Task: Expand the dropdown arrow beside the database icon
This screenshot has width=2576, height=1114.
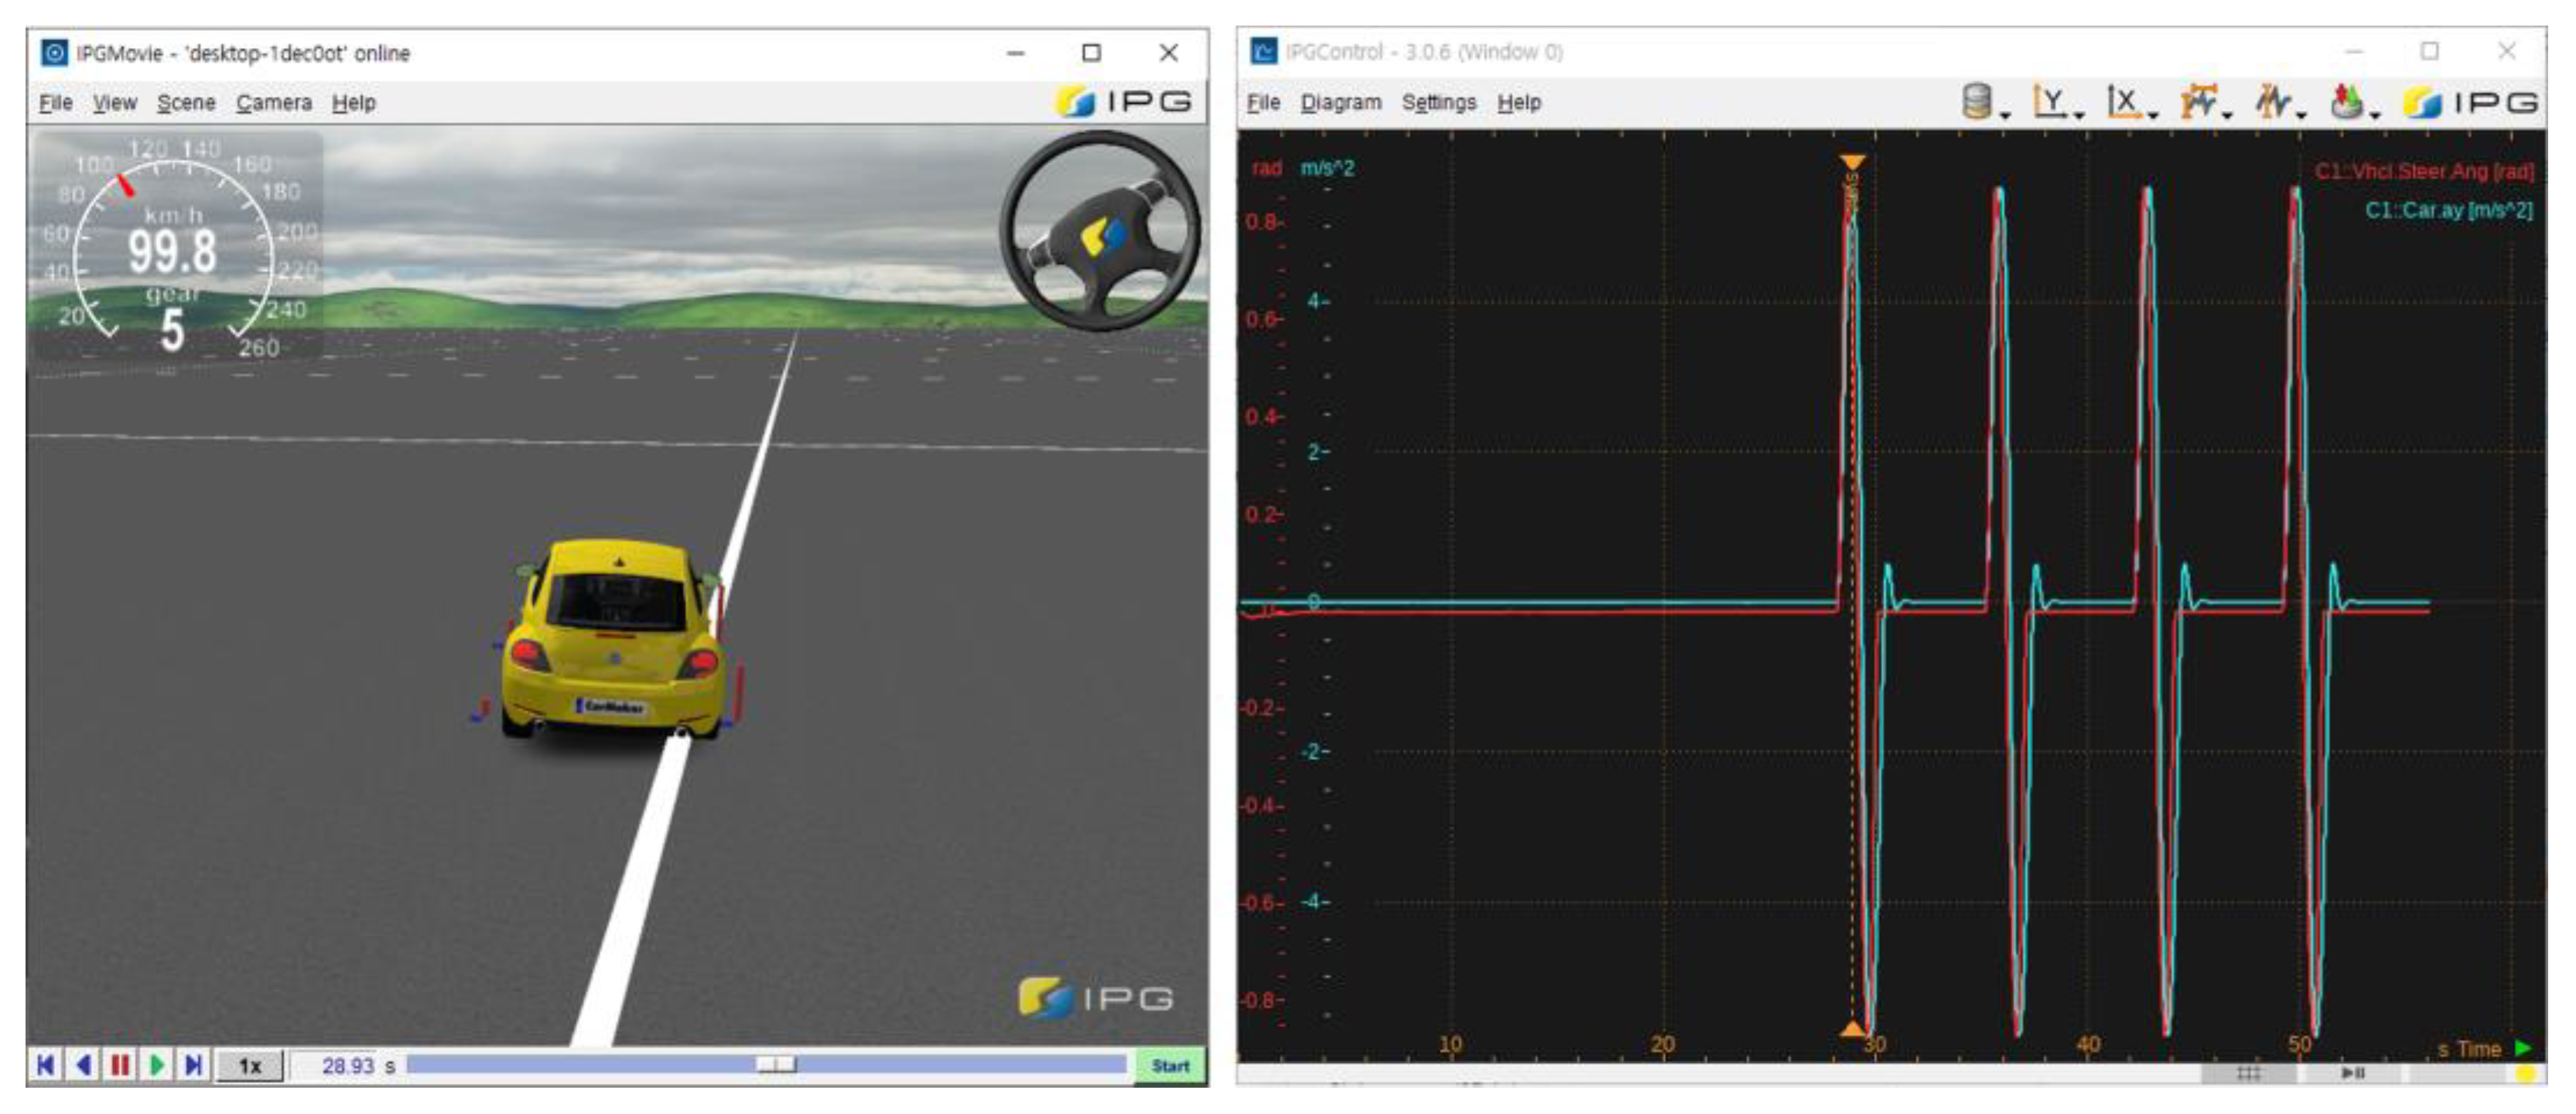Action: point(2005,116)
